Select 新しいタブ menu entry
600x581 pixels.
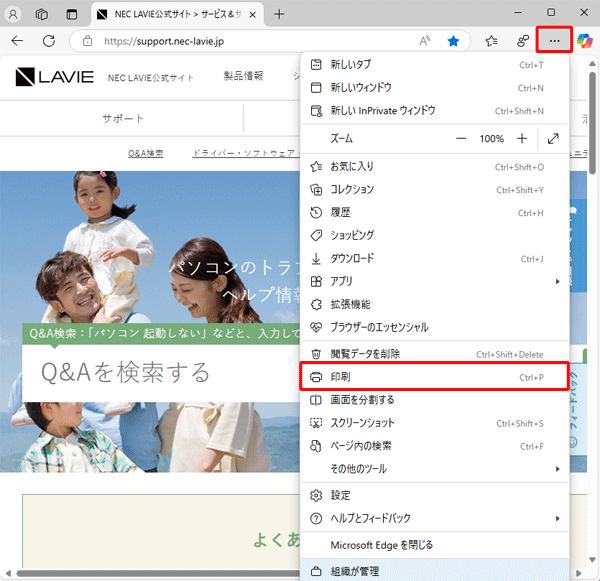point(435,65)
